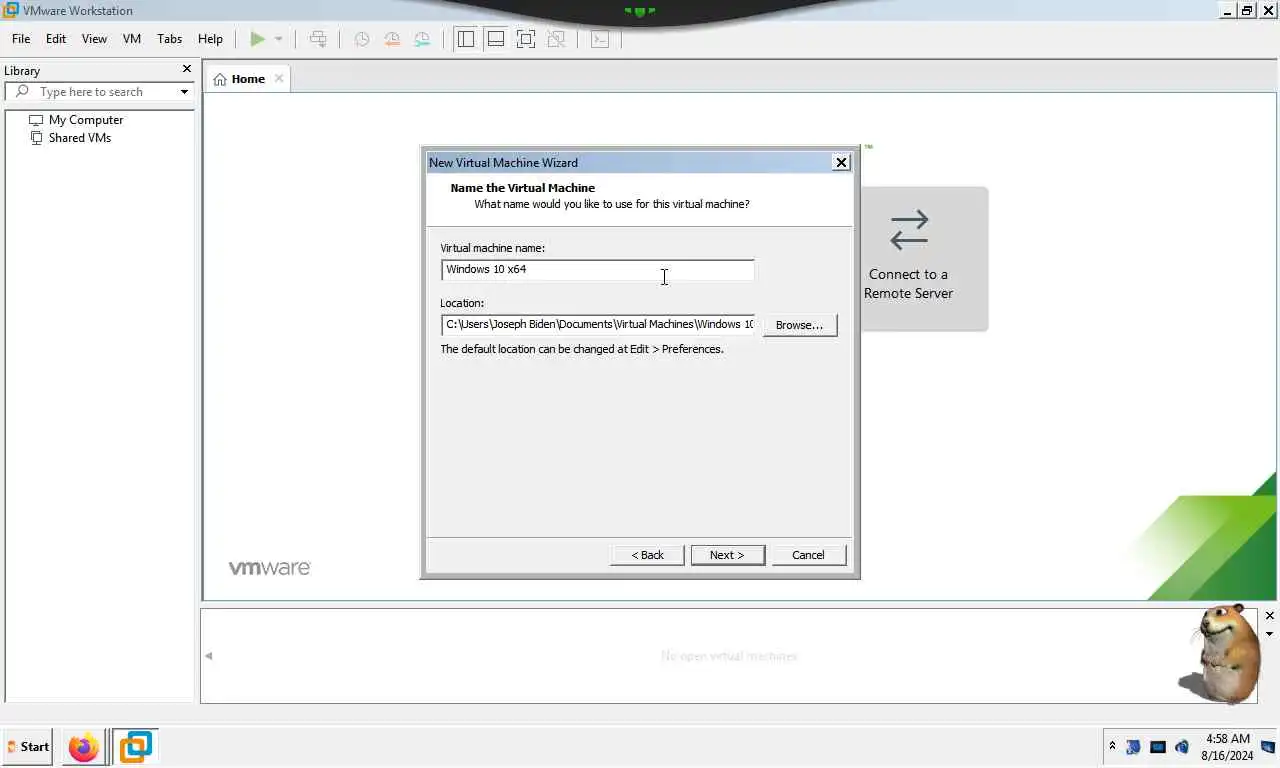Click the Revert to Snapshot icon
The width and height of the screenshot is (1280, 768).
392,39
